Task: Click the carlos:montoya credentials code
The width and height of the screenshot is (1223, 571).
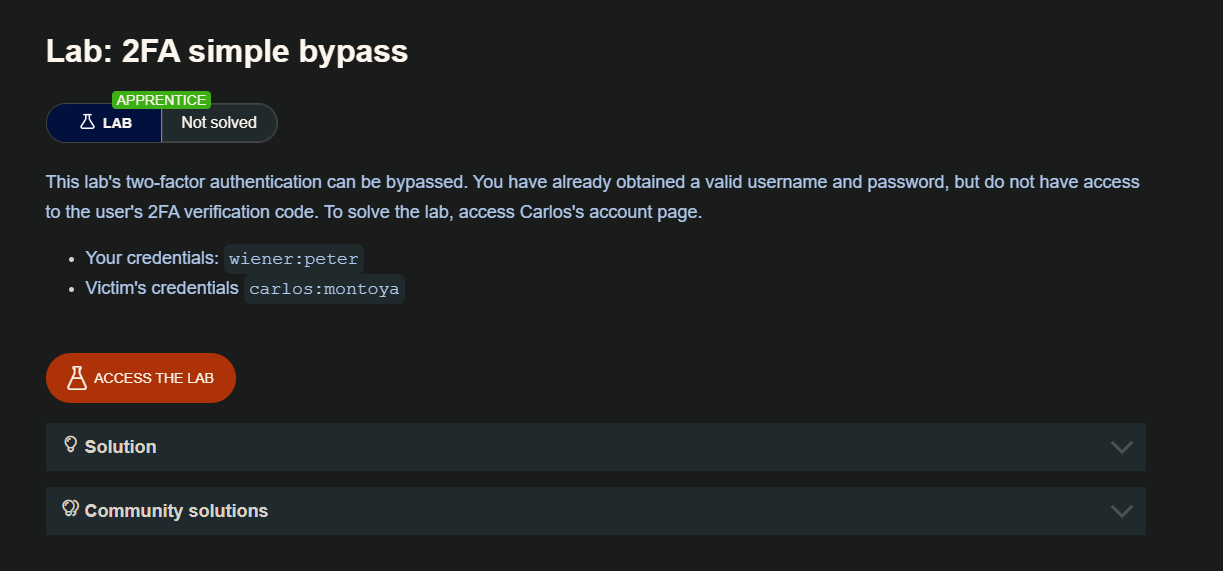Action: coord(324,290)
